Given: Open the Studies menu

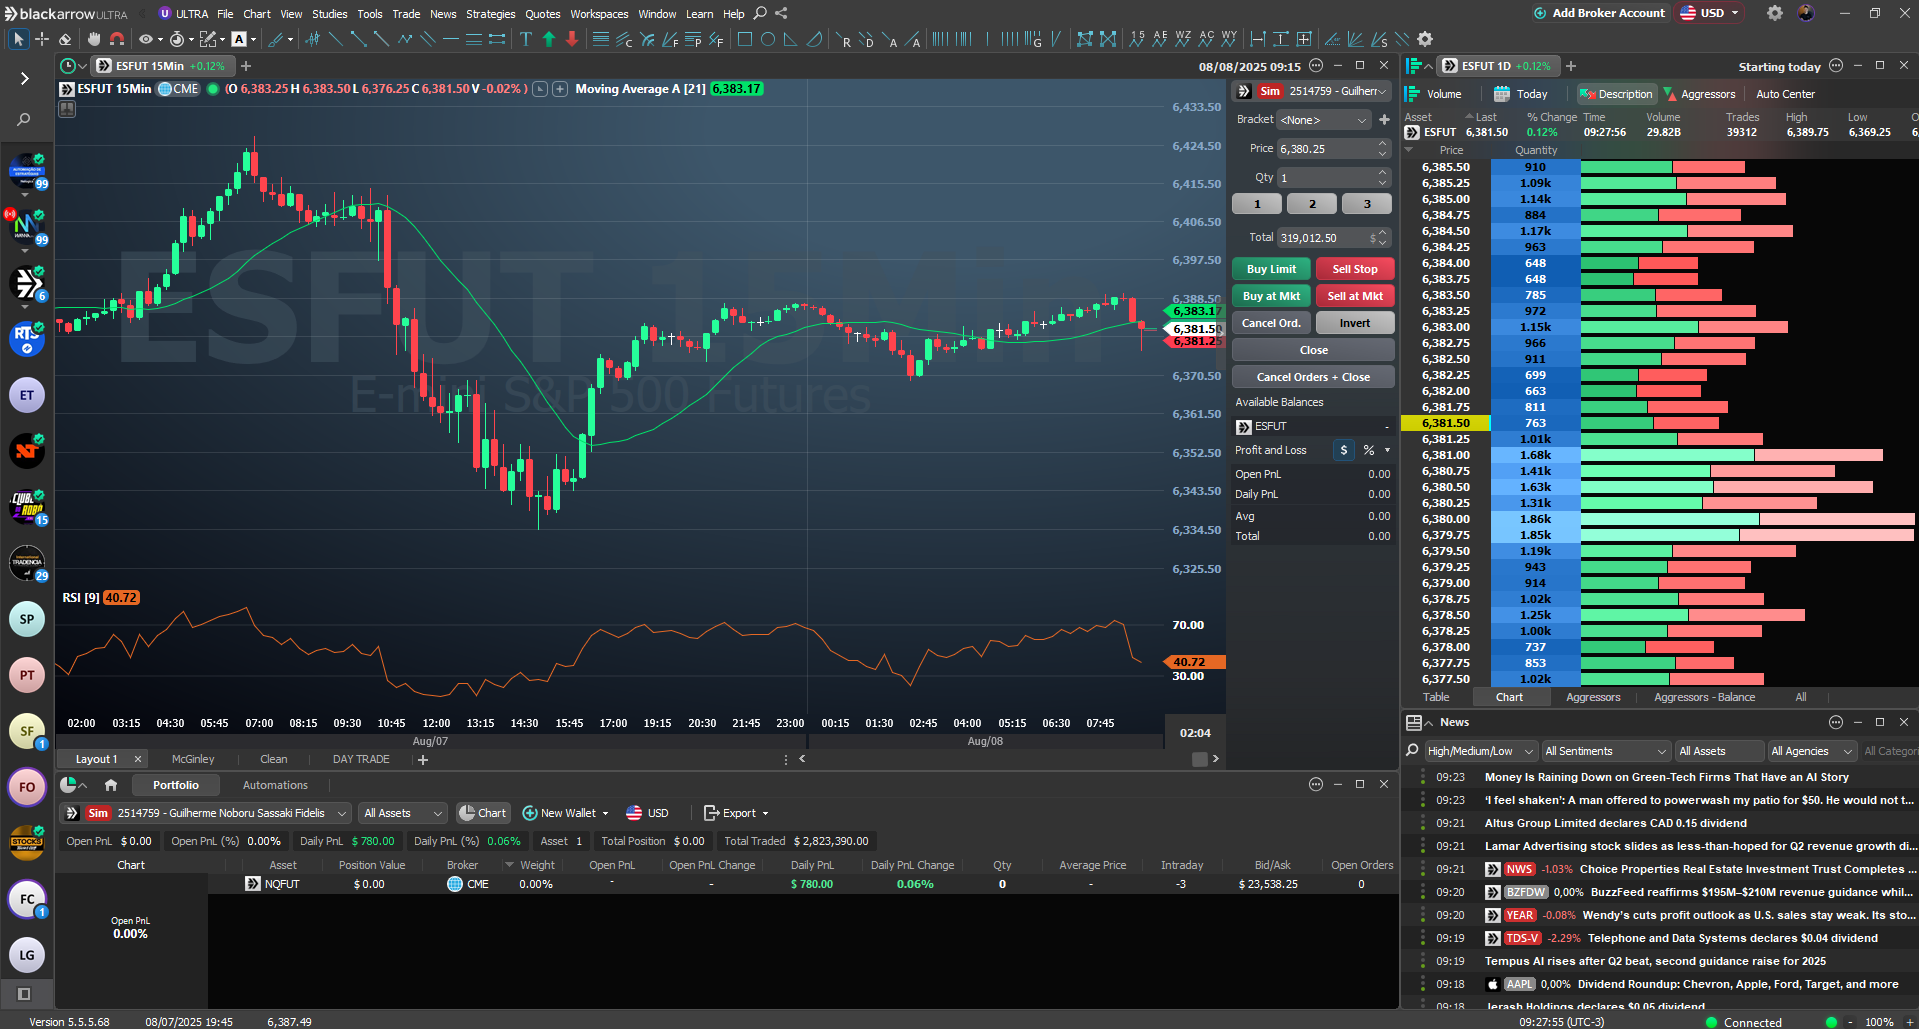Looking at the screenshot, I should tap(329, 14).
